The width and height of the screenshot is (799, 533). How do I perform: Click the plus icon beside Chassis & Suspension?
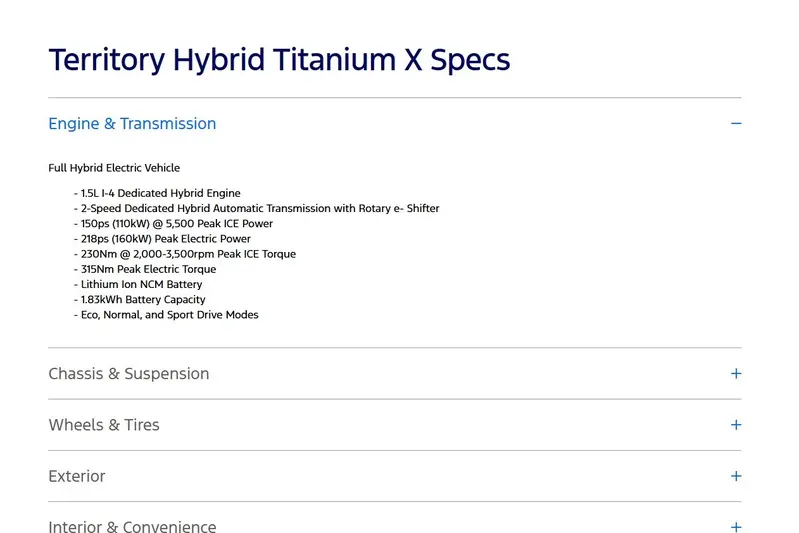(x=736, y=374)
